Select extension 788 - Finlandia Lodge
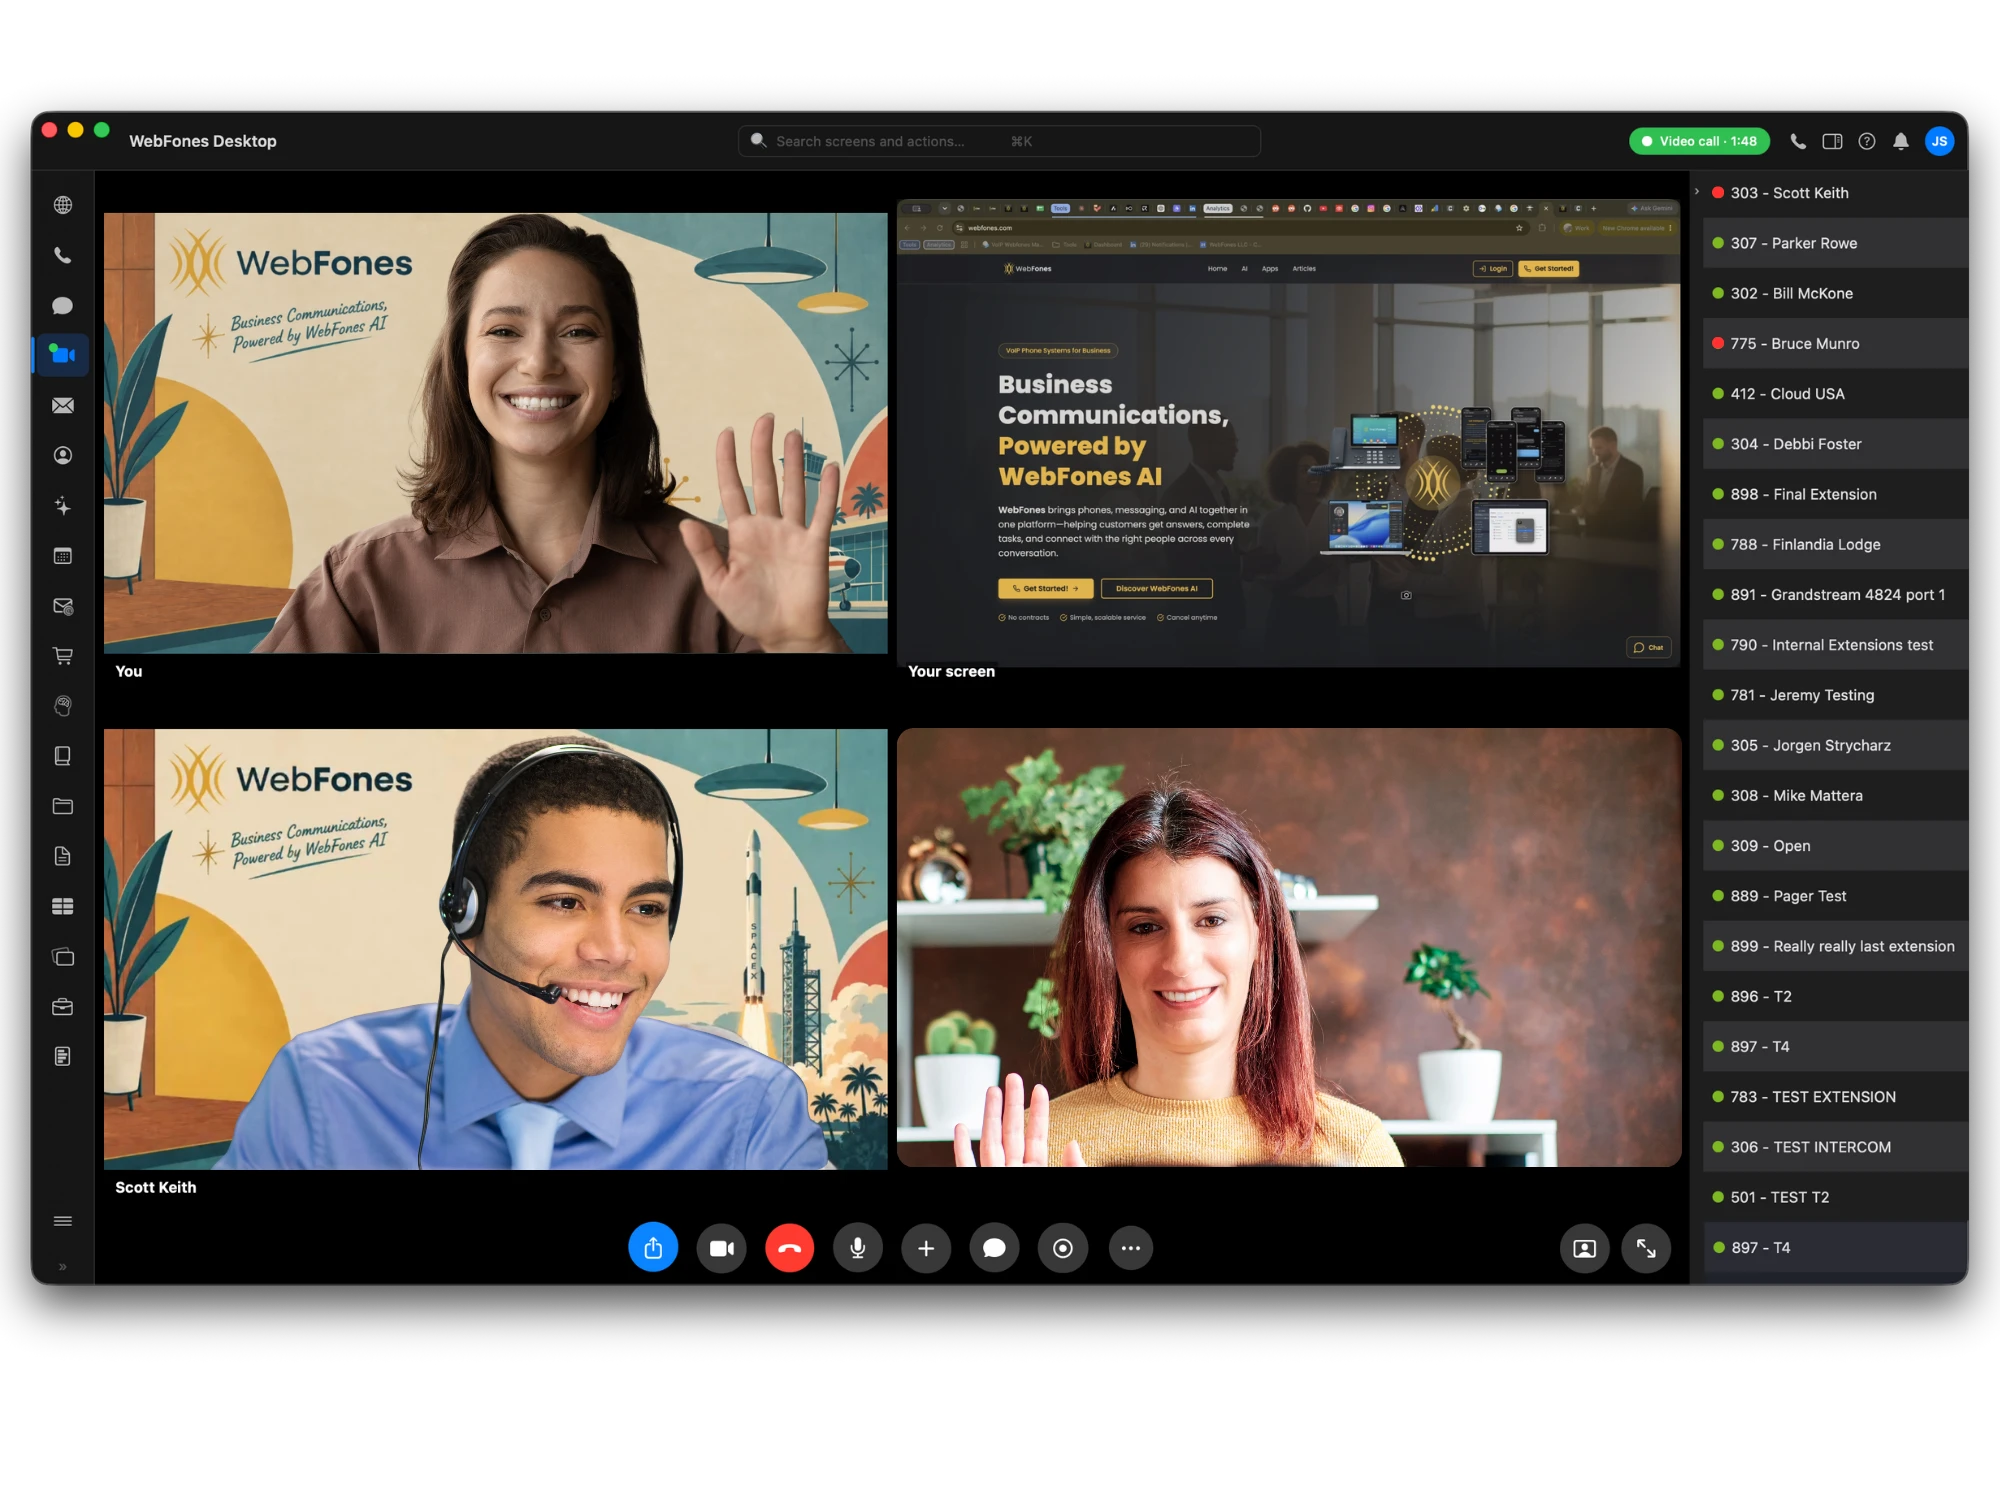Viewport: 2000px width, 1500px height. [1835, 544]
